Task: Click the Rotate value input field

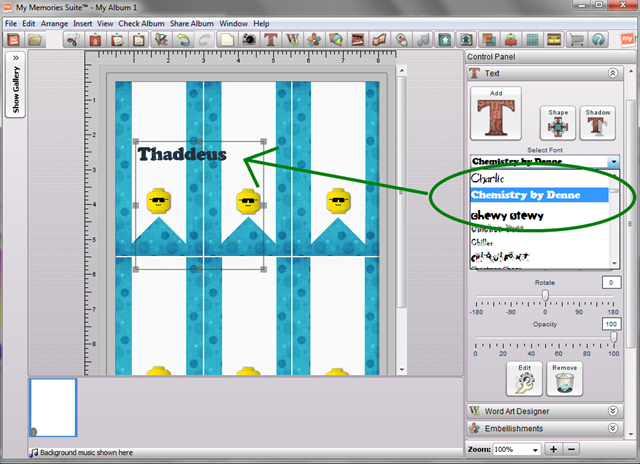Action: (x=611, y=282)
